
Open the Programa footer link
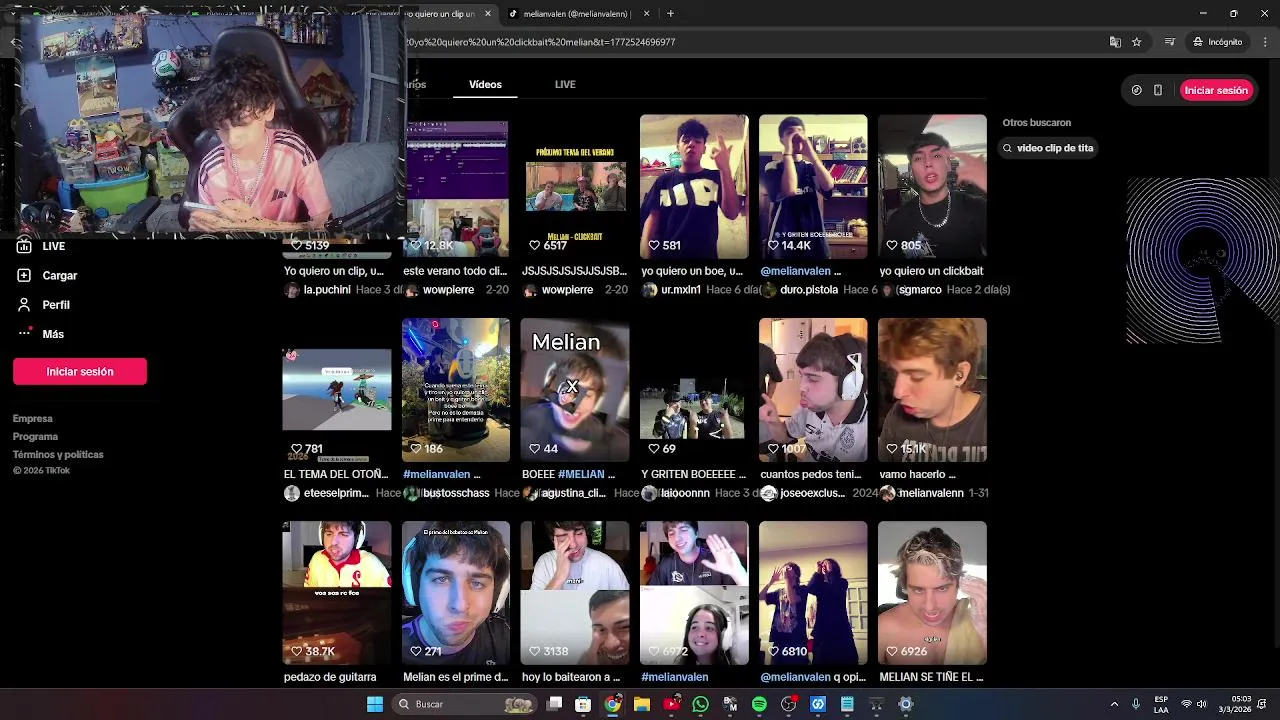click(x=35, y=437)
